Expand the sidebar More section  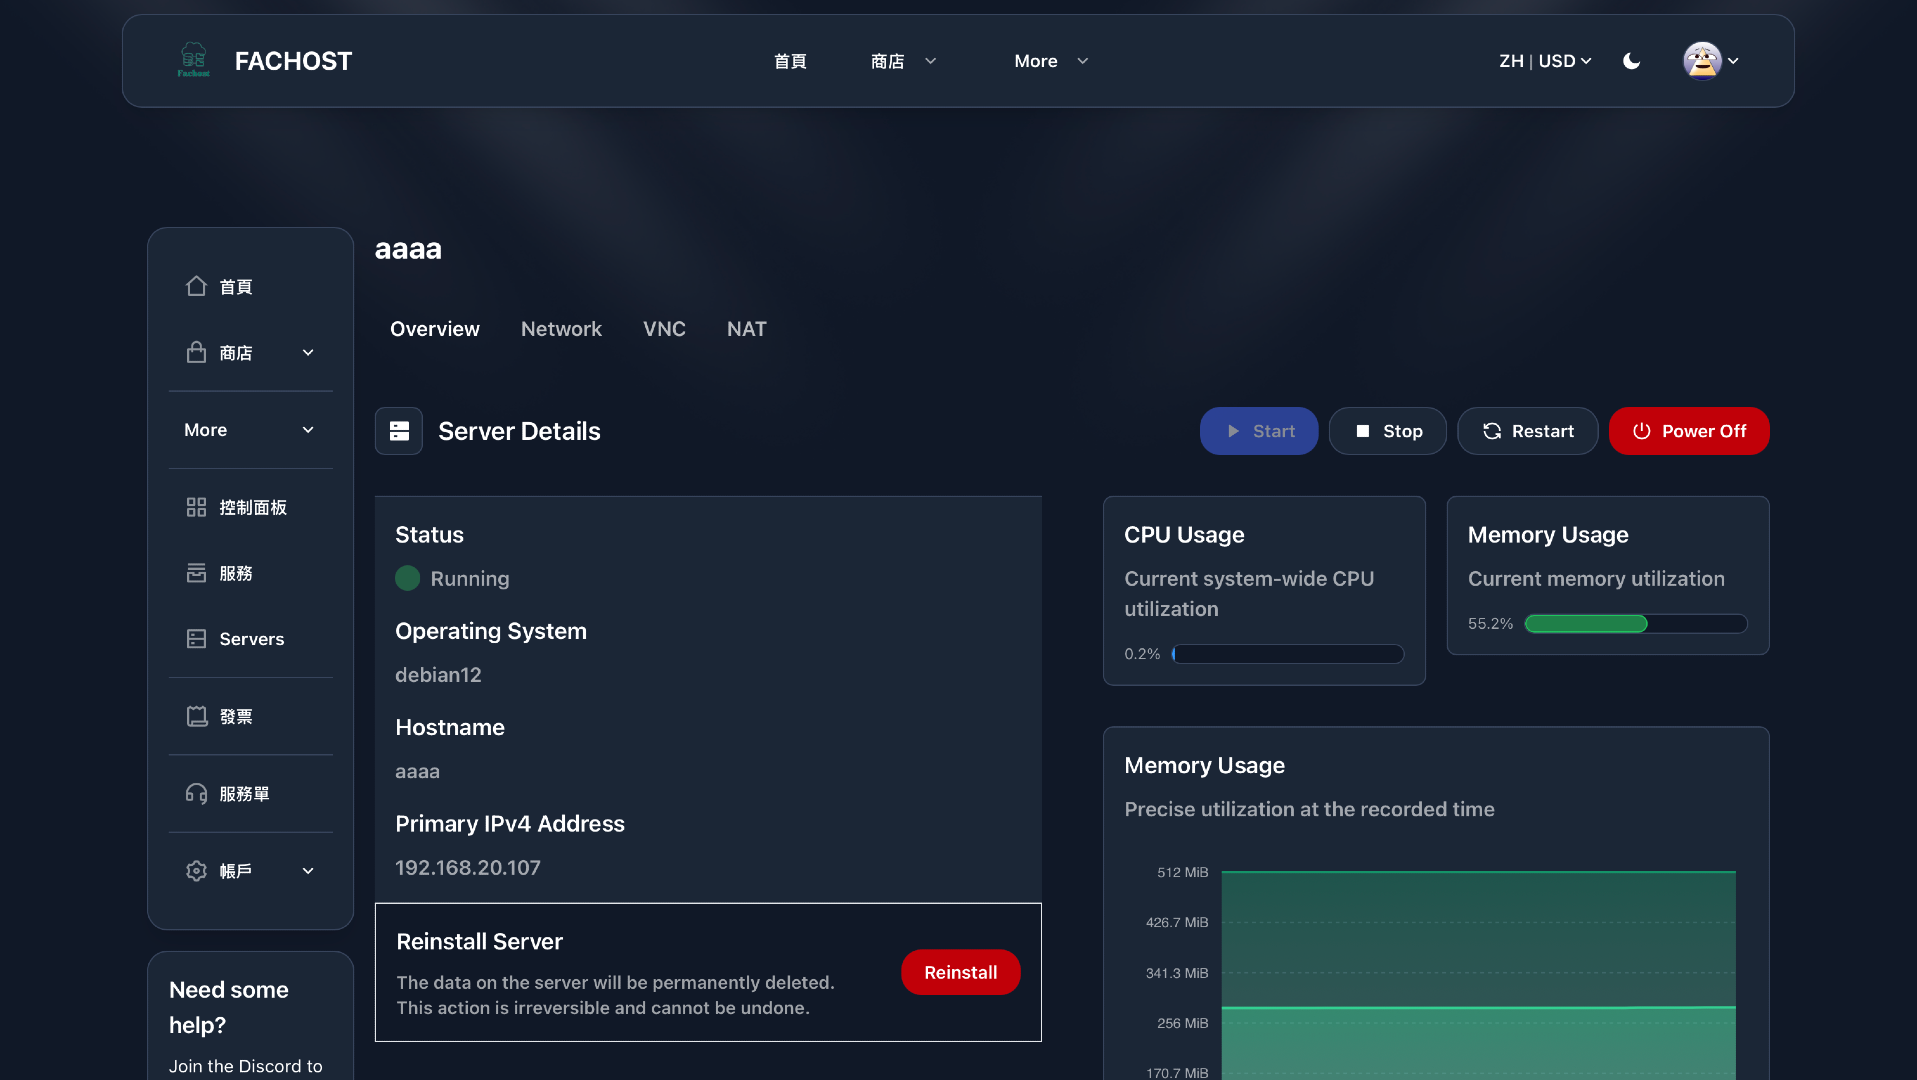tap(250, 430)
